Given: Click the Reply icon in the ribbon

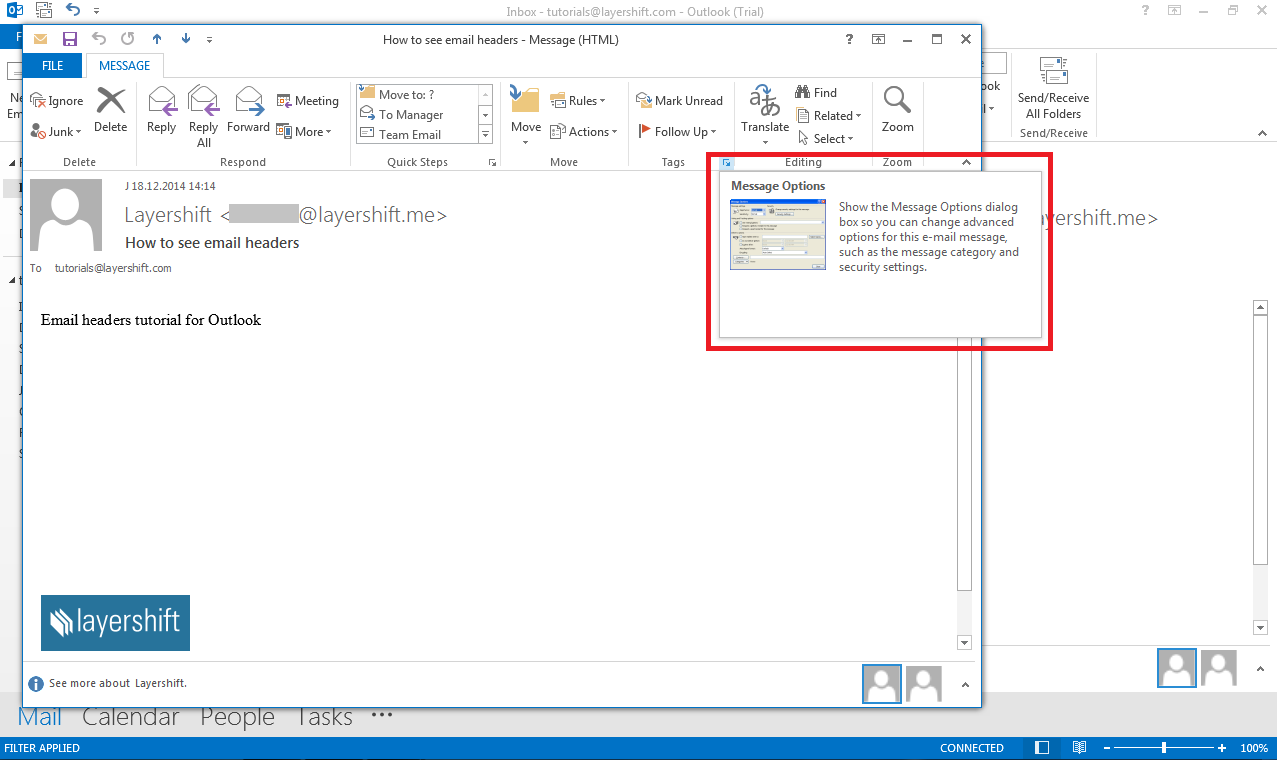Looking at the screenshot, I should pyautogui.click(x=161, y=108).
